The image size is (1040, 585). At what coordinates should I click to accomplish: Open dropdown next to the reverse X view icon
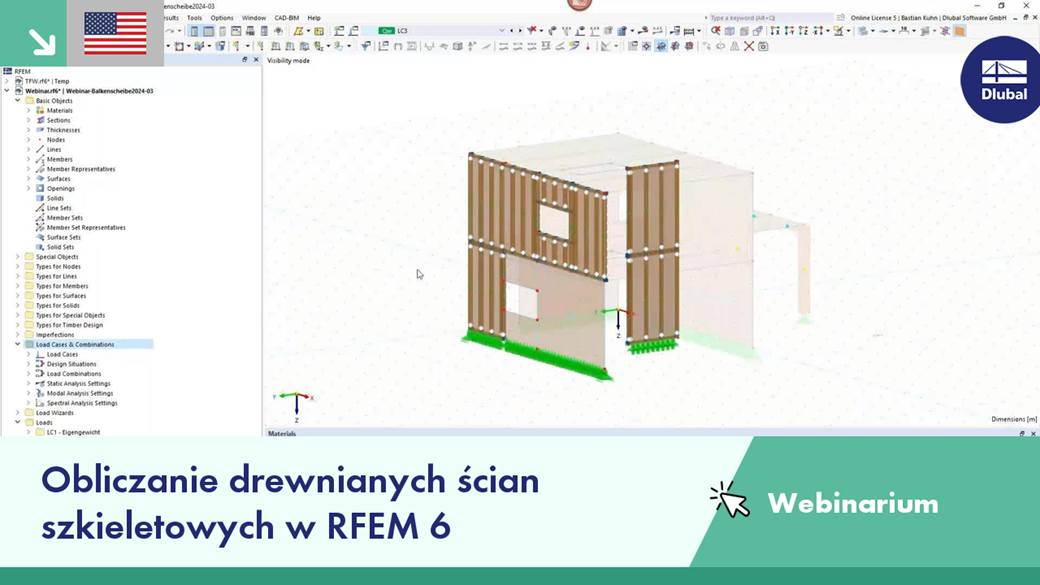coord(826,31)
